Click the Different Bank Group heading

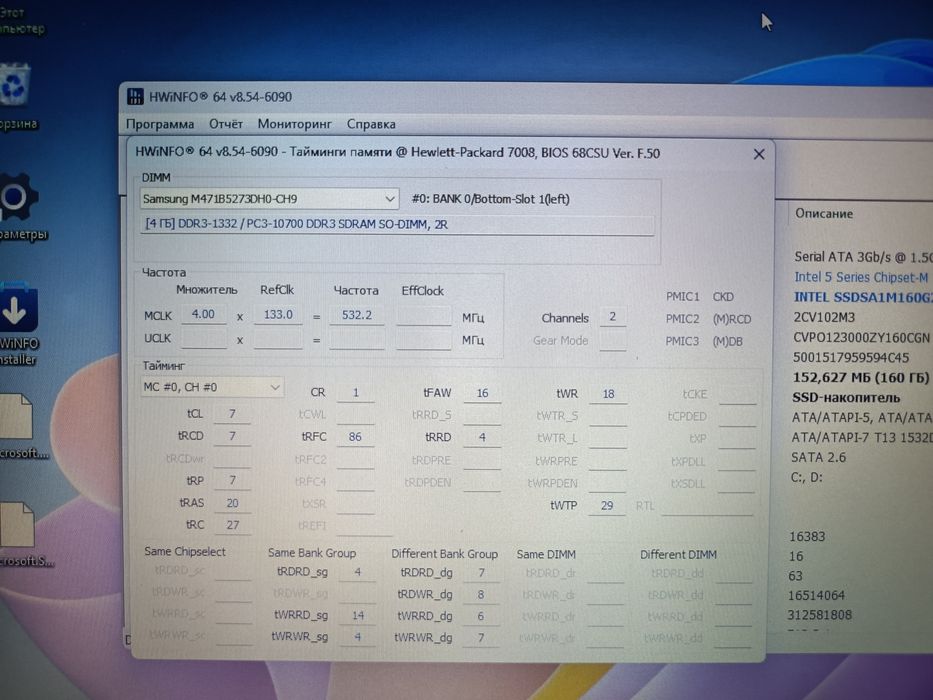click(x=444, y=554)
